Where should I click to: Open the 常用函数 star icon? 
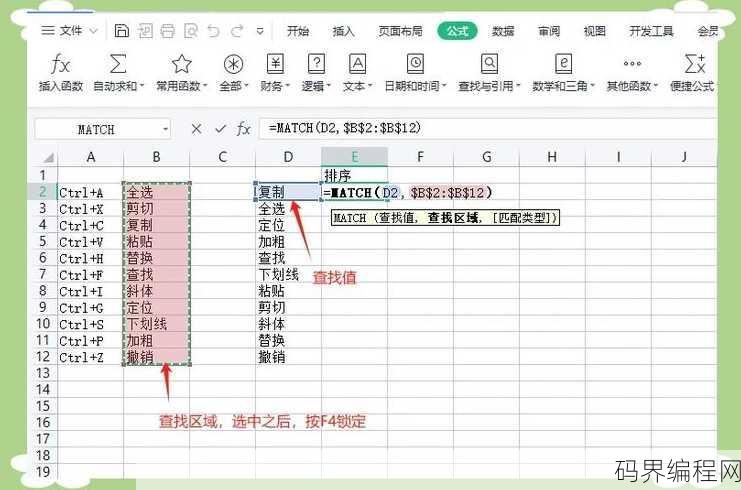pyautogui.click(x=181, y=63)
